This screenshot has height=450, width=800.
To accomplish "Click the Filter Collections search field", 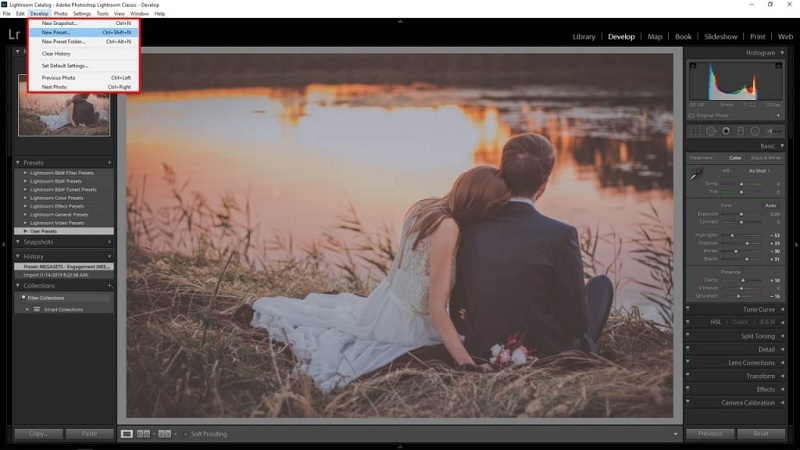I will point(65,297).
